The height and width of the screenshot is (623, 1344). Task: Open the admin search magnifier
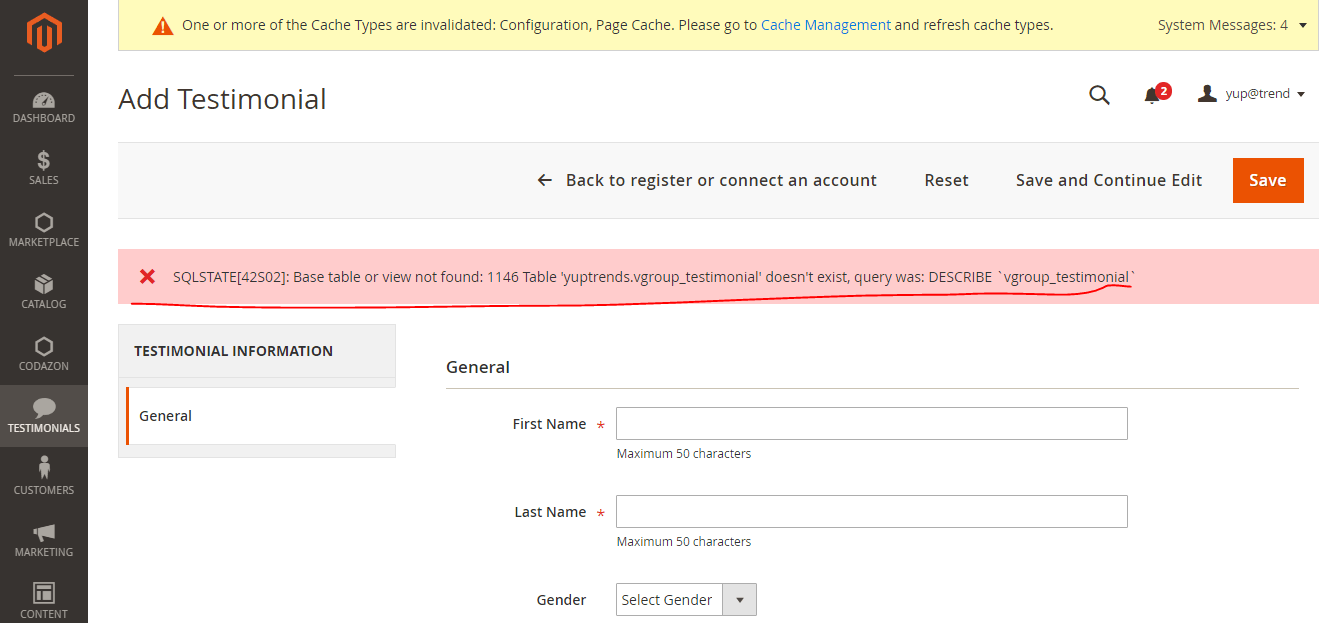[1099, 94]
